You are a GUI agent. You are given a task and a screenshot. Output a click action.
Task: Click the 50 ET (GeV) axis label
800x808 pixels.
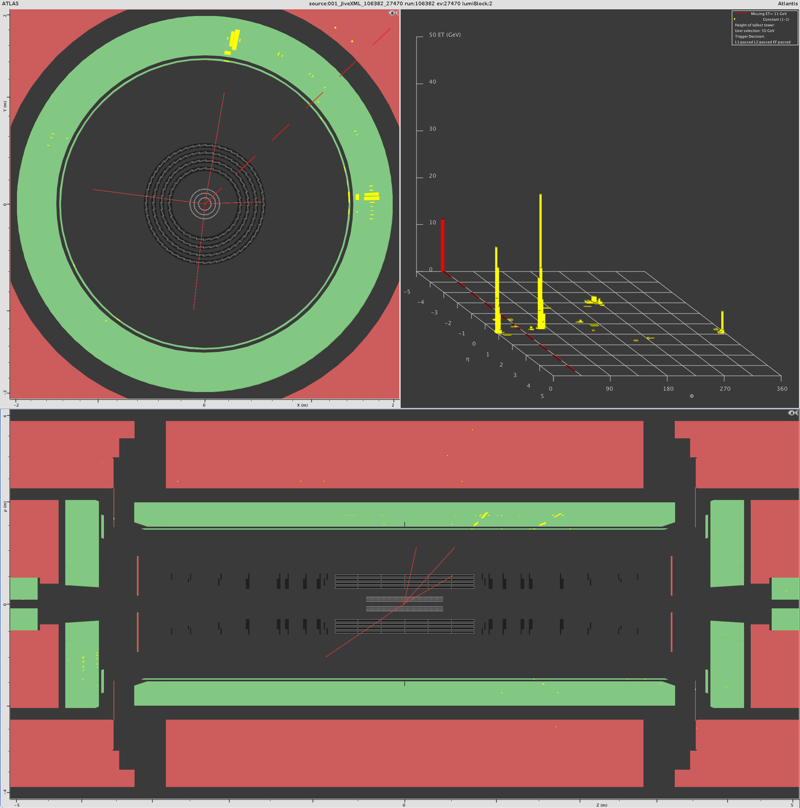[444, 35]
